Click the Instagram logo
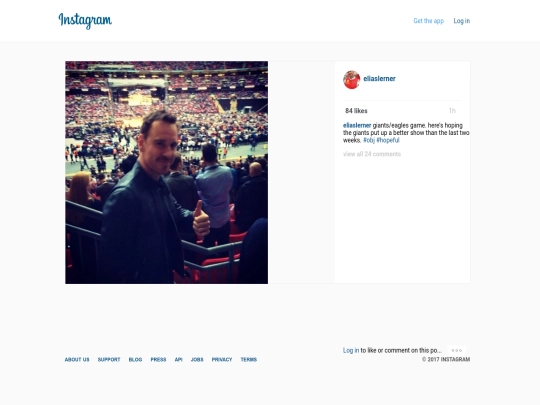The width and height of the screenshot is (540, 405). coord(85,21)
